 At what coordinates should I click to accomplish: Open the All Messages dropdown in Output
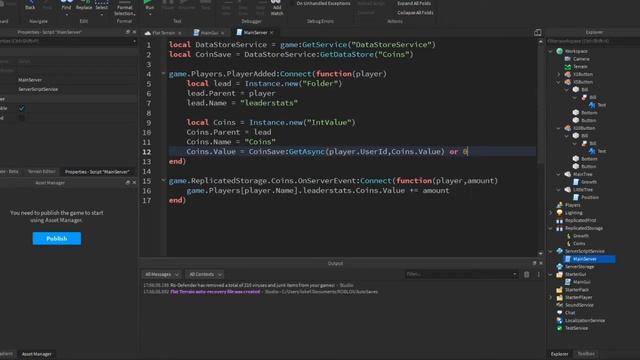pos(161,274)
